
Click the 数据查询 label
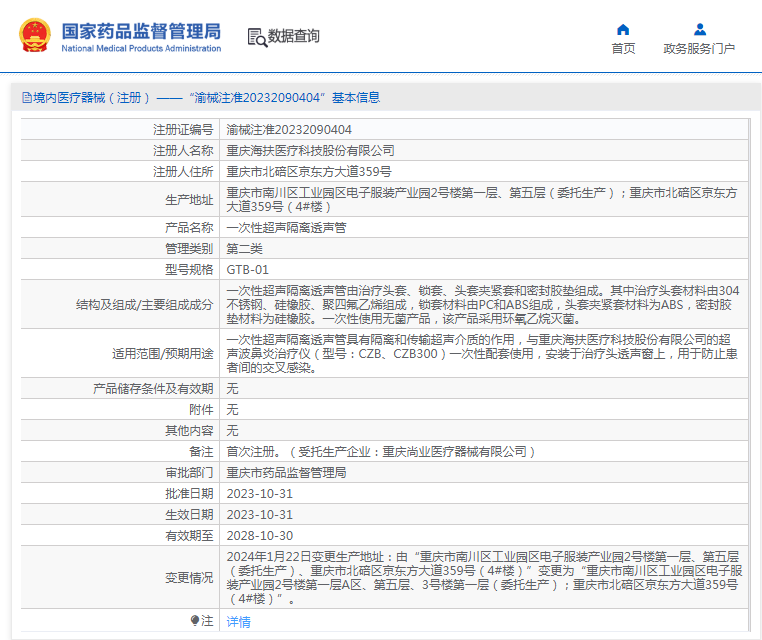[294, 36]
